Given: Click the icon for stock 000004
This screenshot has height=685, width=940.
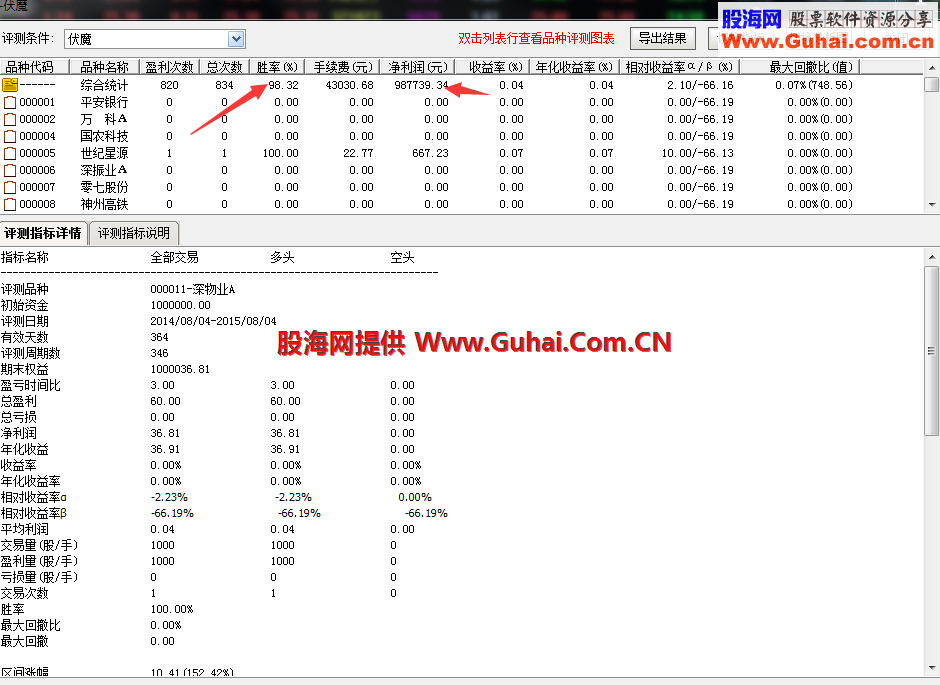Looking at the screenshot, I should (x=10, y=136).
